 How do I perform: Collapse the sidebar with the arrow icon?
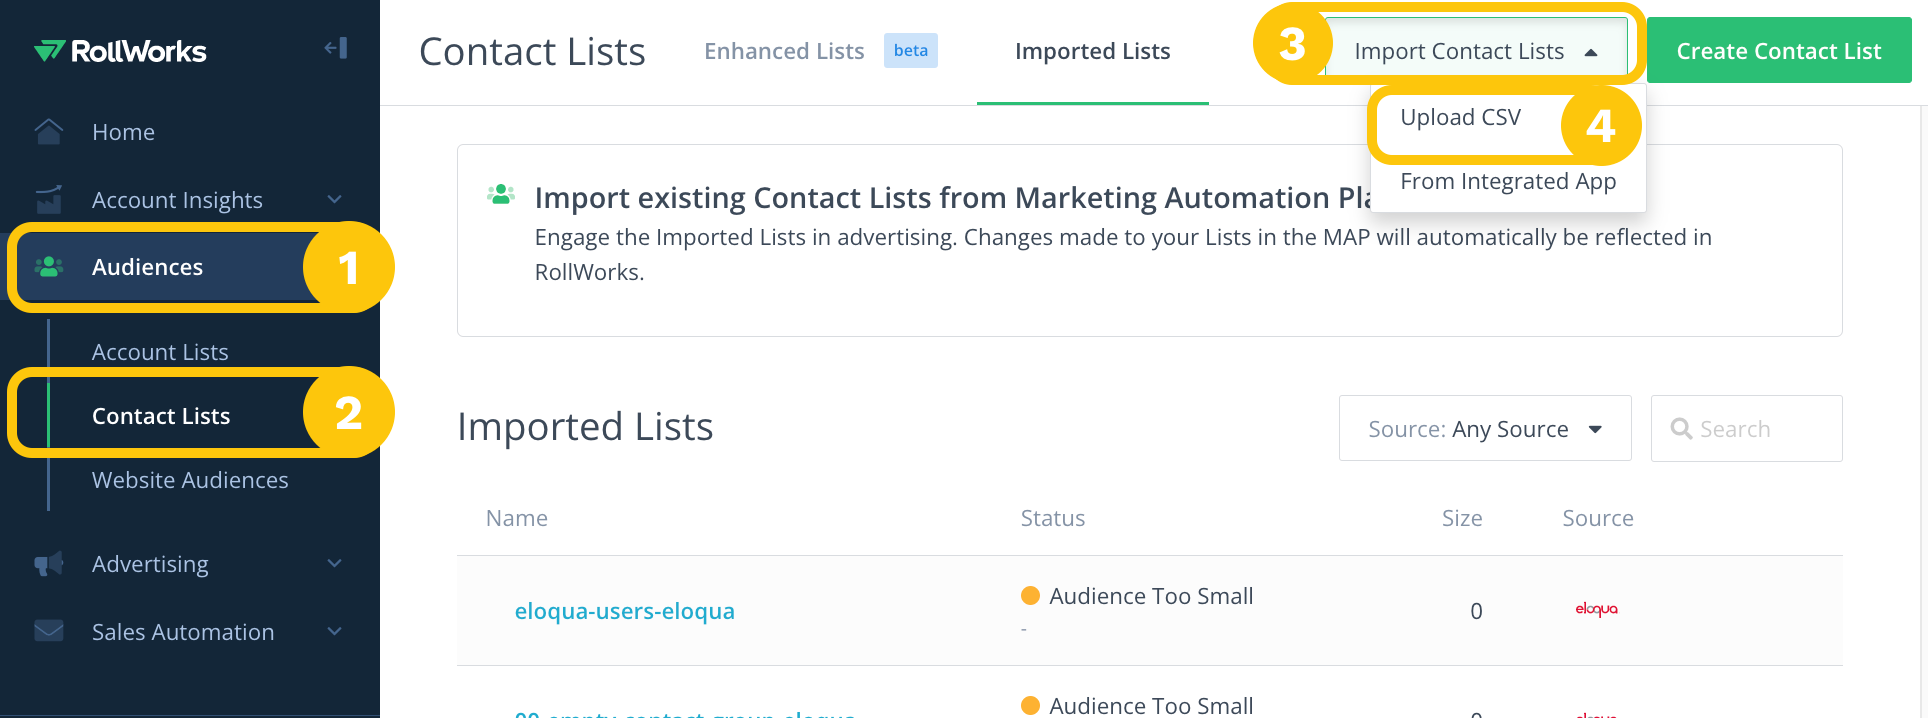click(336, 48)
